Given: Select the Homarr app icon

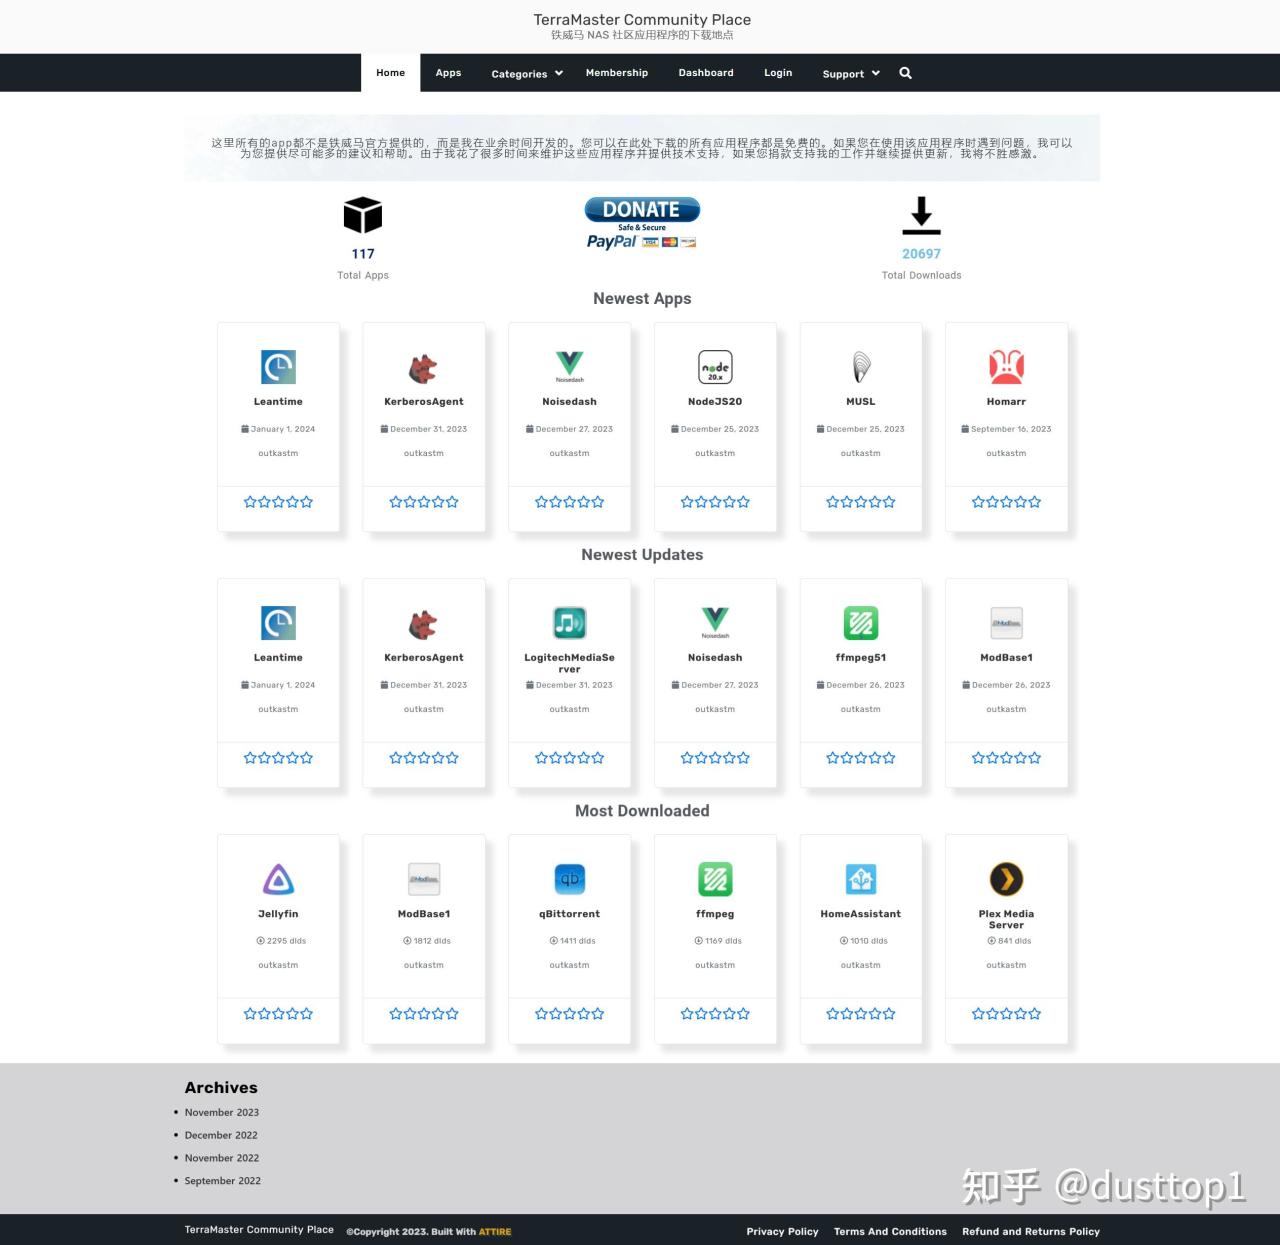Looking at the screenshot, I should point(1006,367).
